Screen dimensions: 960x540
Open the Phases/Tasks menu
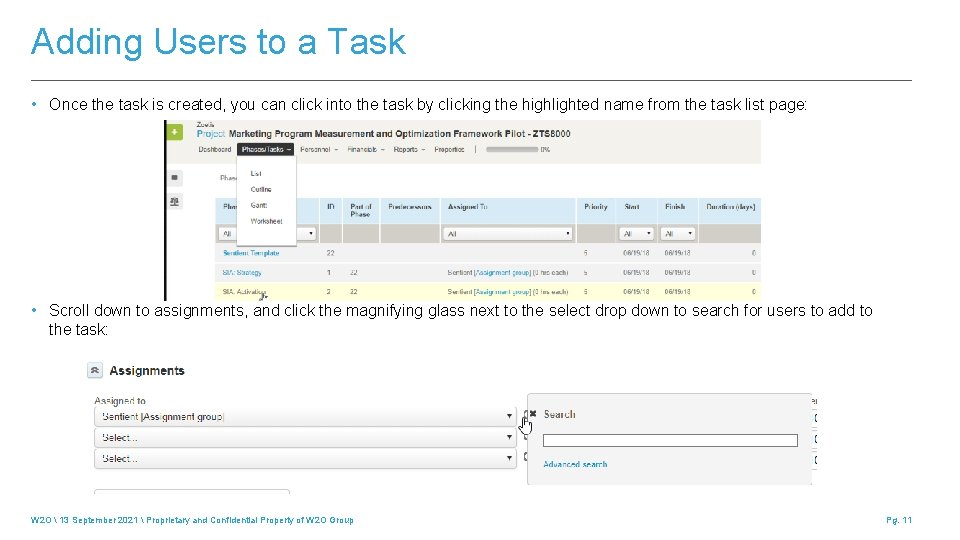pos(266,149)
